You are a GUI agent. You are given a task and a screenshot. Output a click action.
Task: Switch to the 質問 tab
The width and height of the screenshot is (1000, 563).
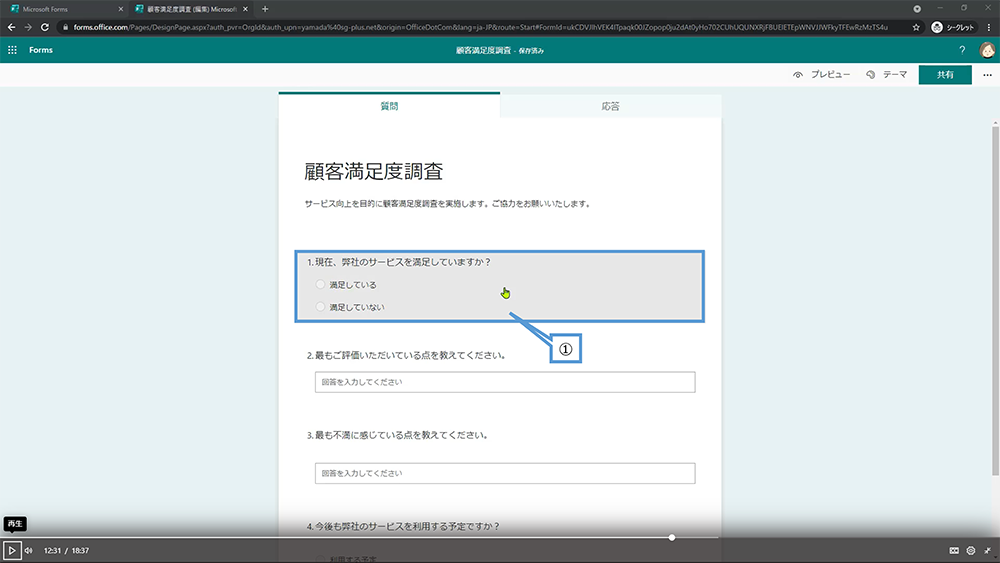(x=389, y=106)
